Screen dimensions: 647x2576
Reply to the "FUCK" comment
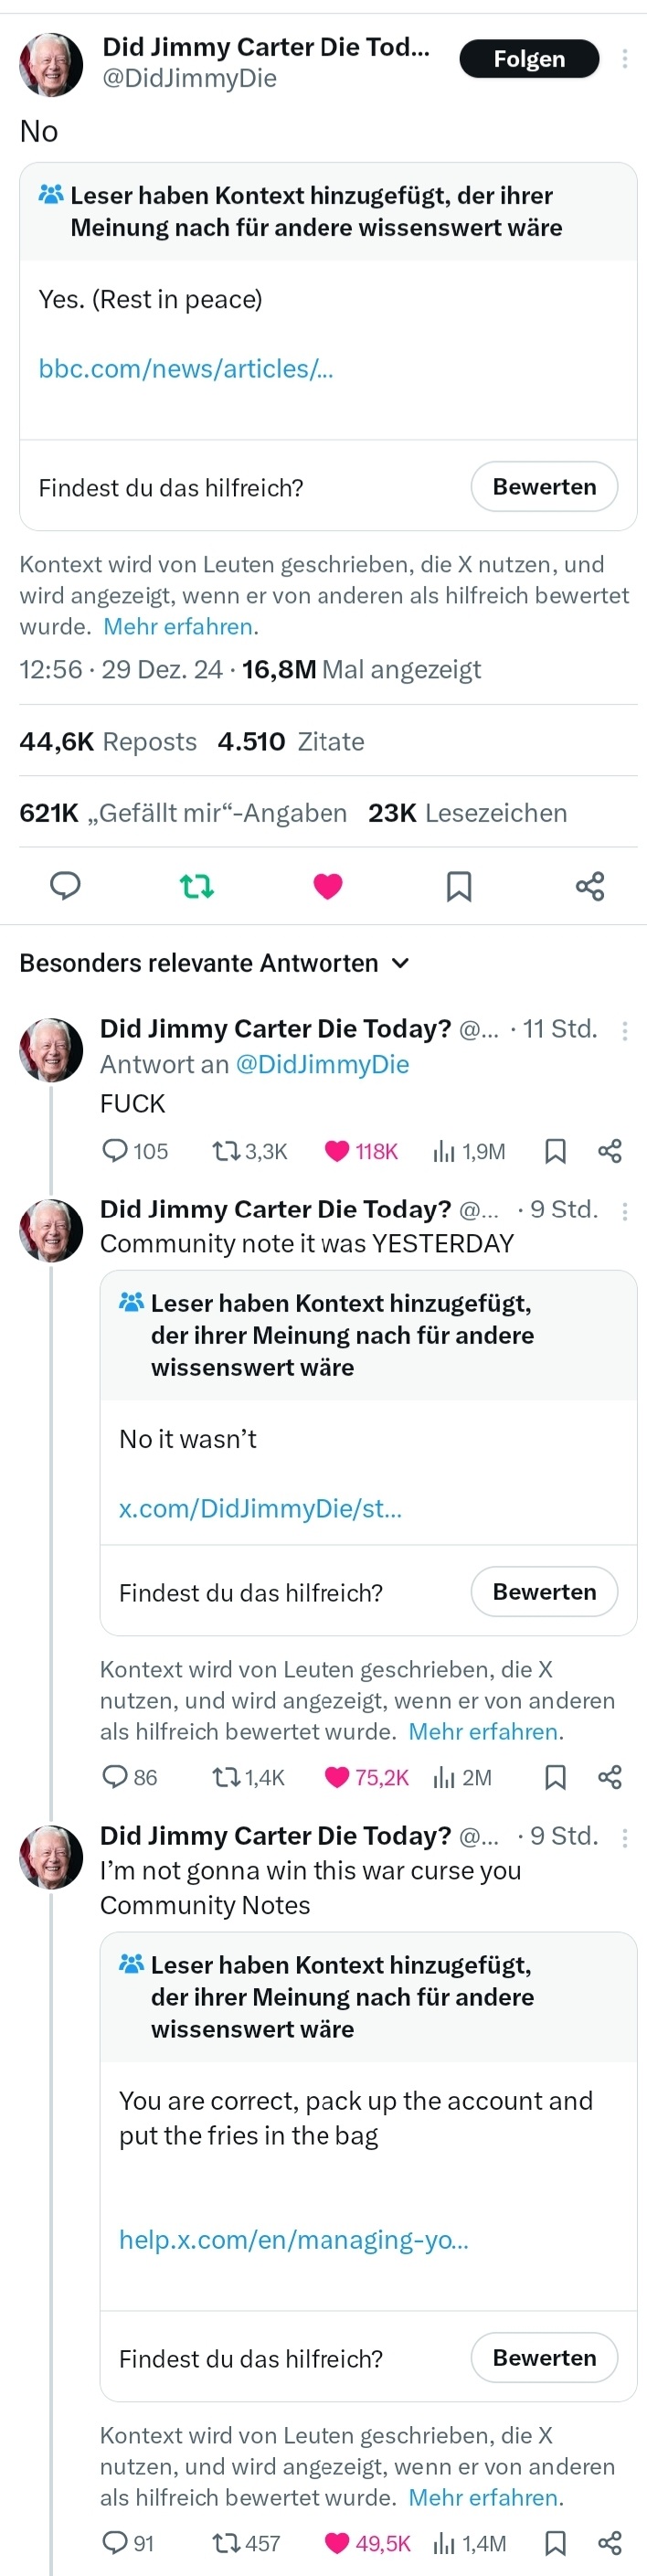pyautogui.click(x=116, y=1151)
